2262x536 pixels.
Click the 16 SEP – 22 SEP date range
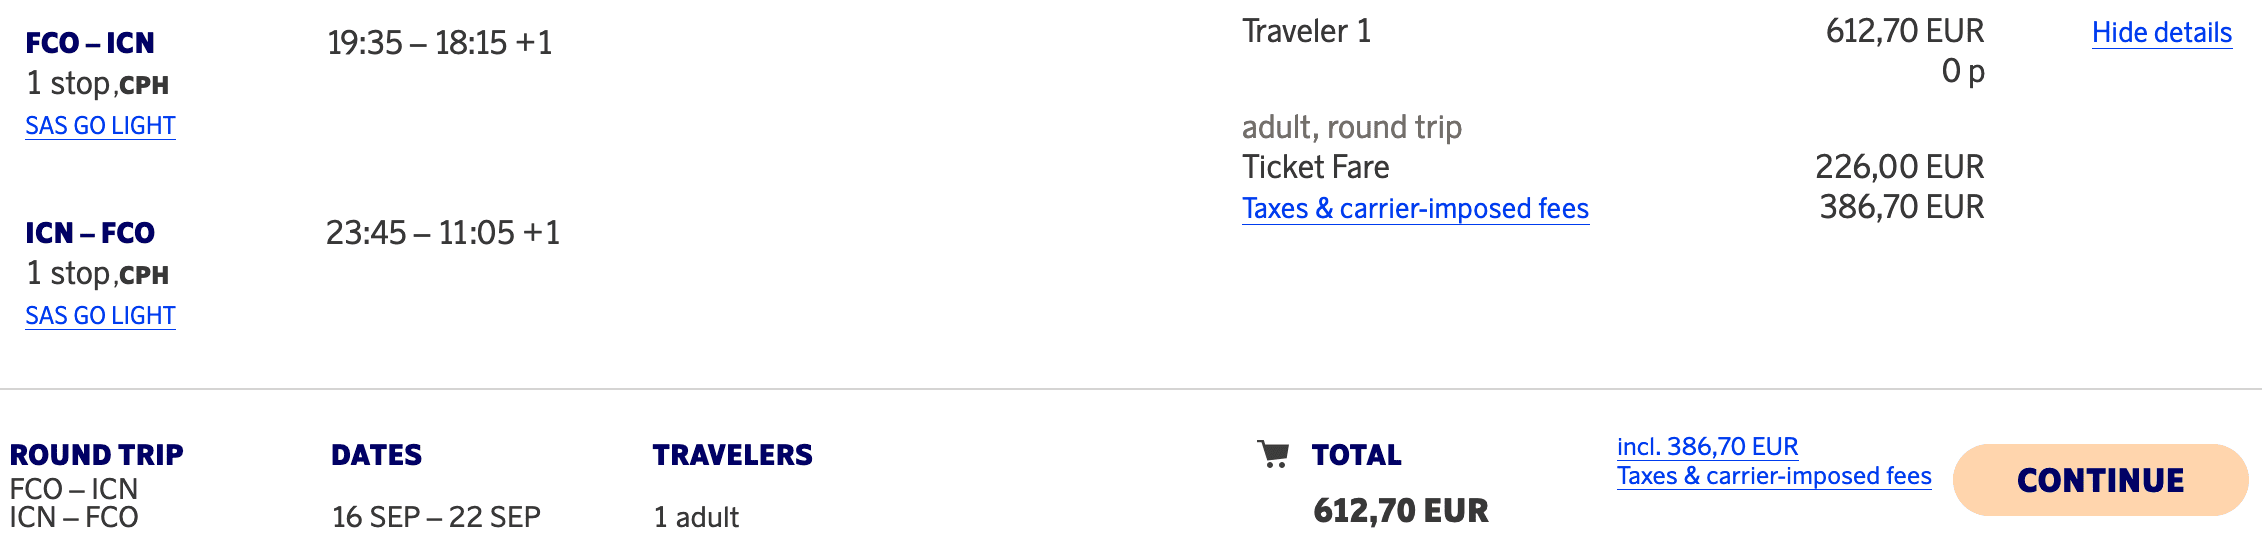click(x=436, y=517)
